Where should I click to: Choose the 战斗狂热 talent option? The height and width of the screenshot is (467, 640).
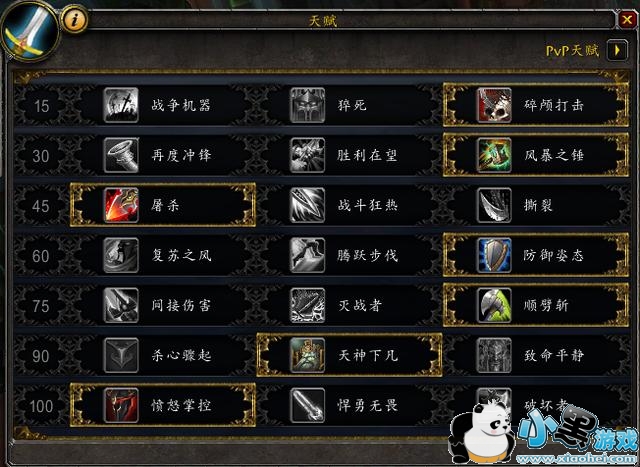click(x=349, y=205)
